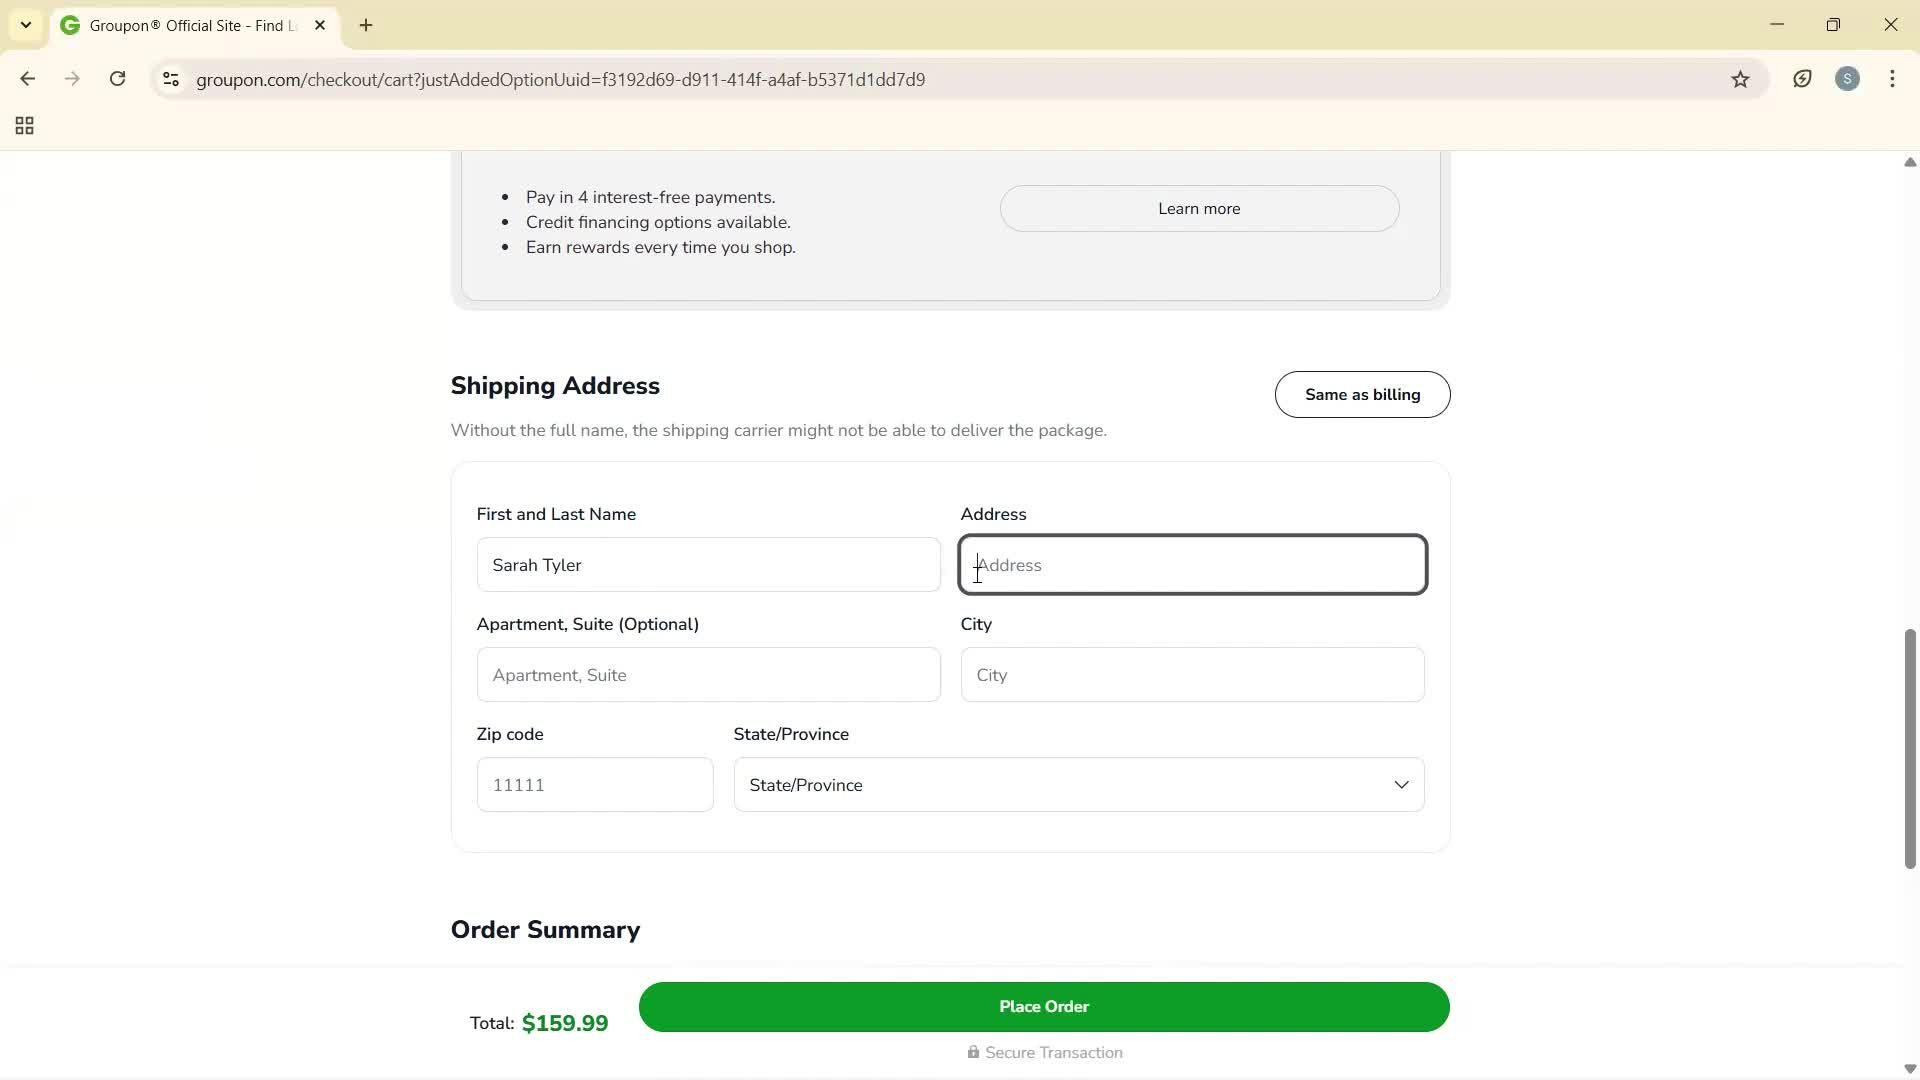Open Chrome's three-dot menu
The width and height of the screenshot is (1920, 1080).
[x=1892, y=79]
